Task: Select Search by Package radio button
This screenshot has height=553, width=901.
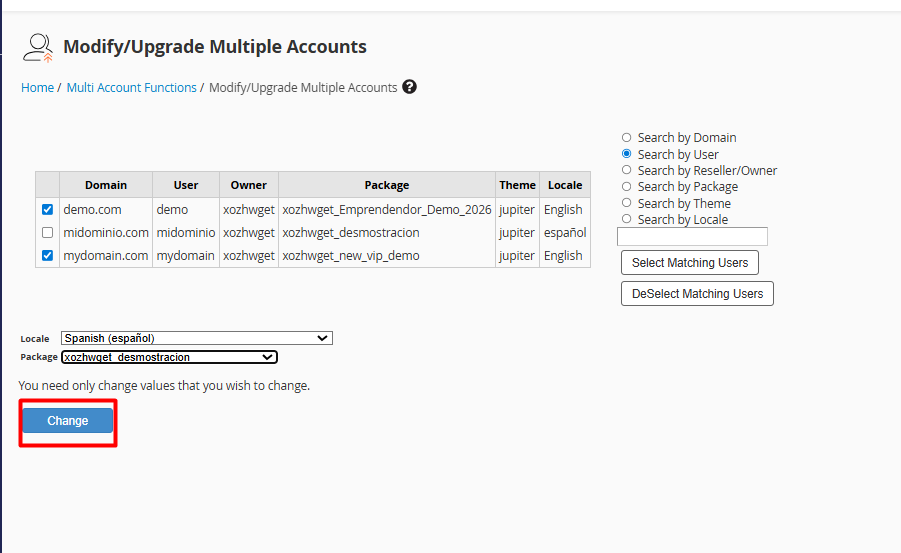Action: tap(626, 187)
